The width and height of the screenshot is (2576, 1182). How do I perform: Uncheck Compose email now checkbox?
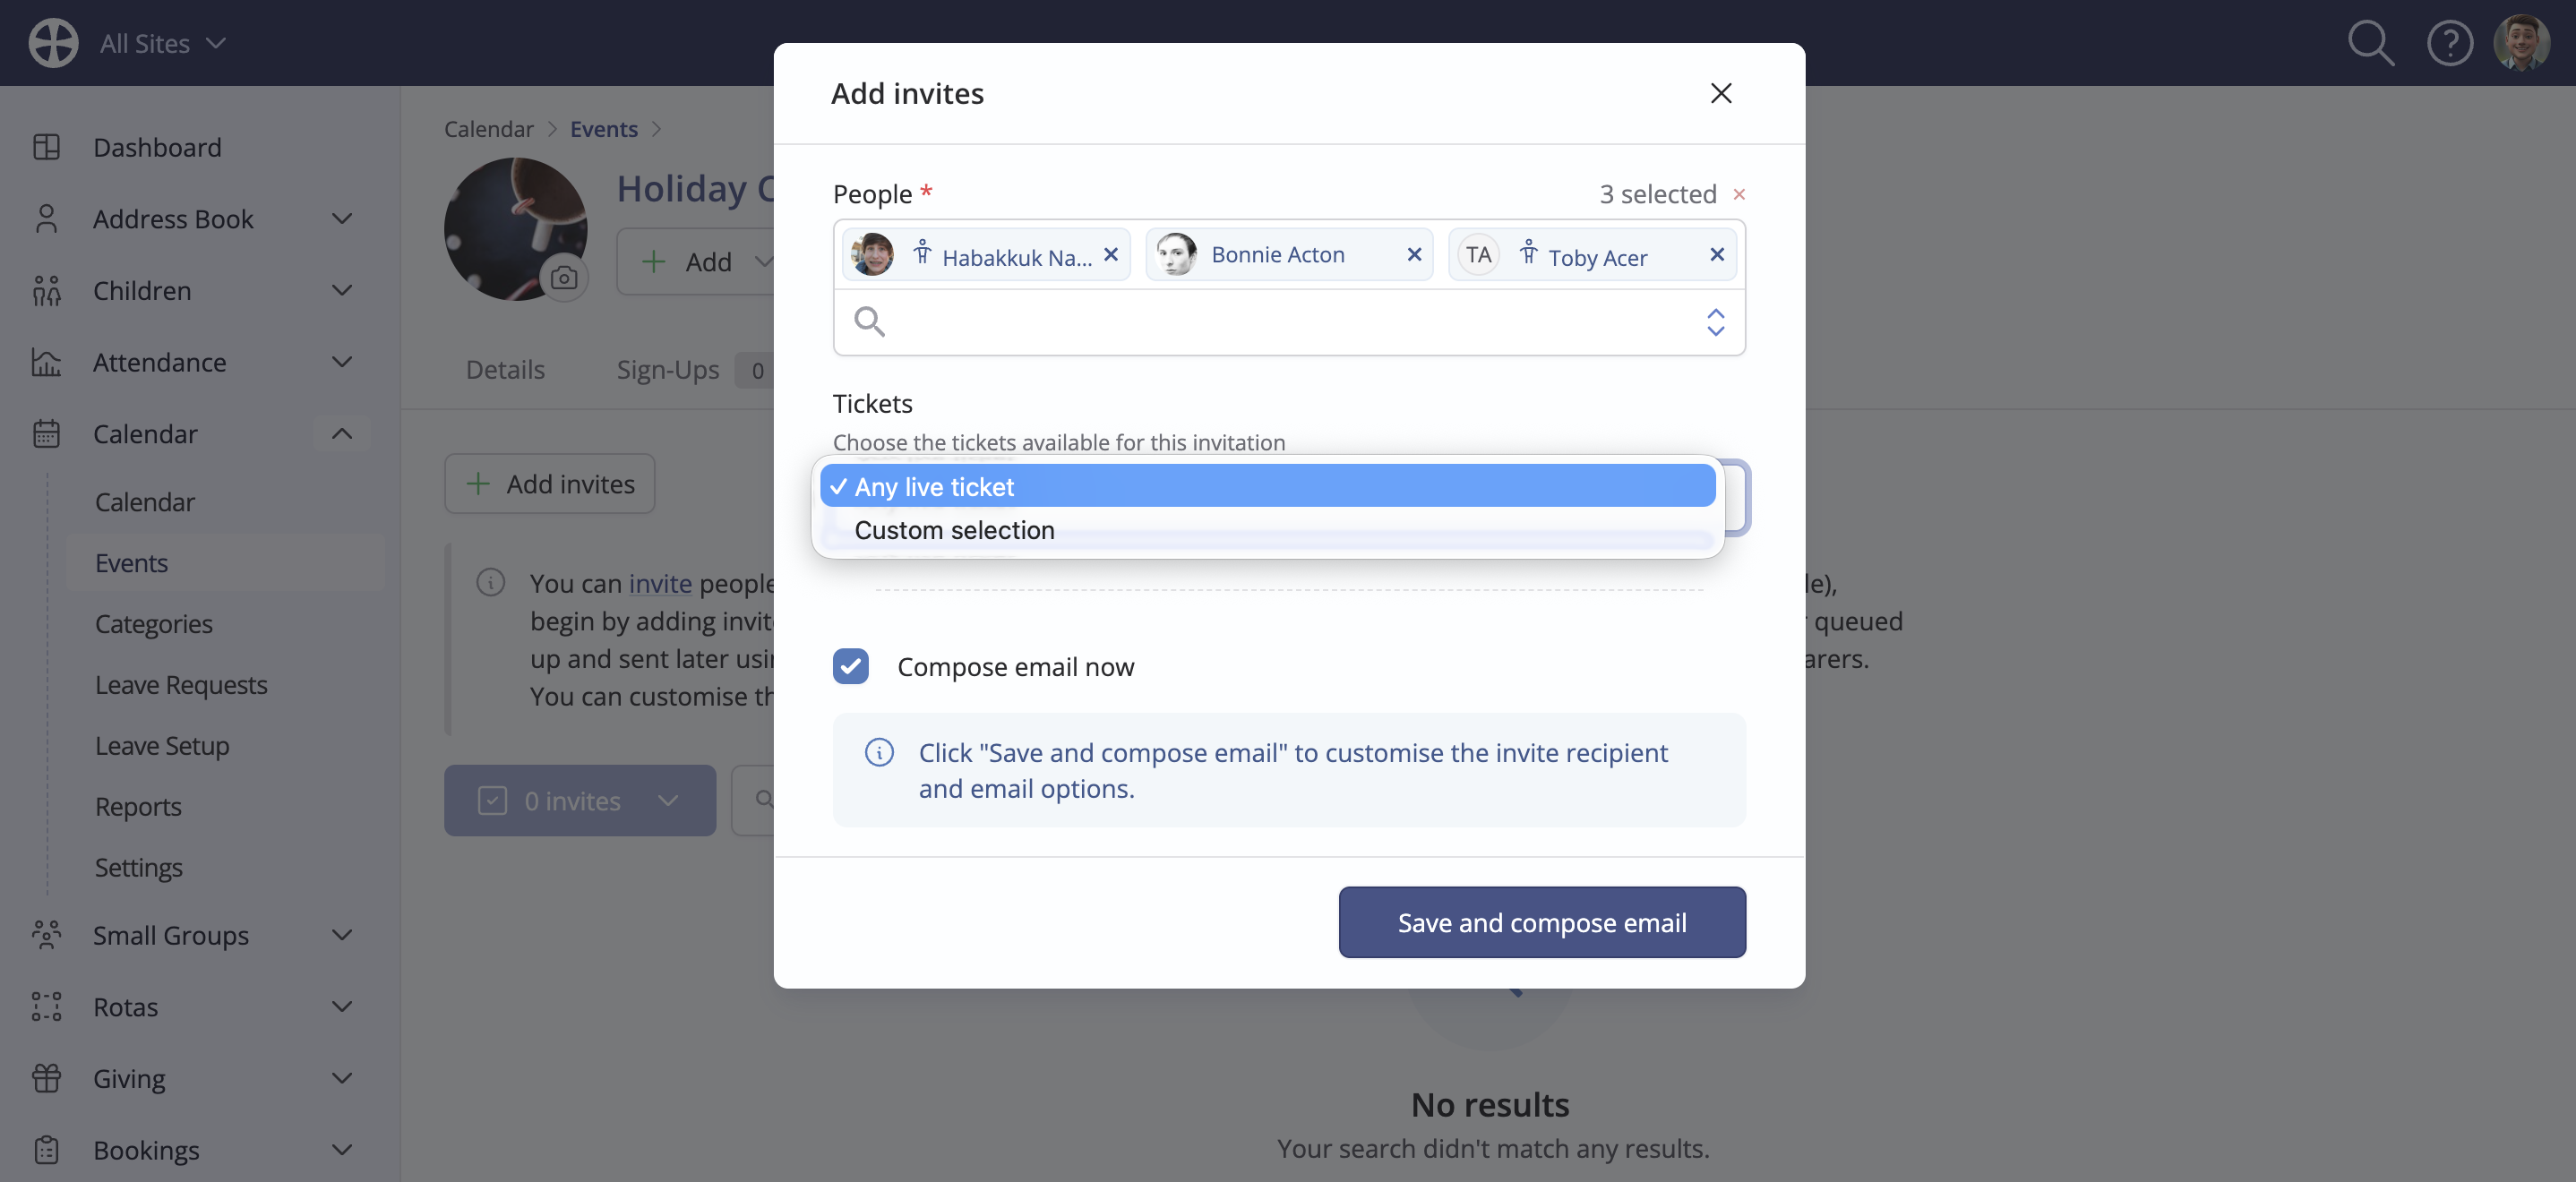850,666
